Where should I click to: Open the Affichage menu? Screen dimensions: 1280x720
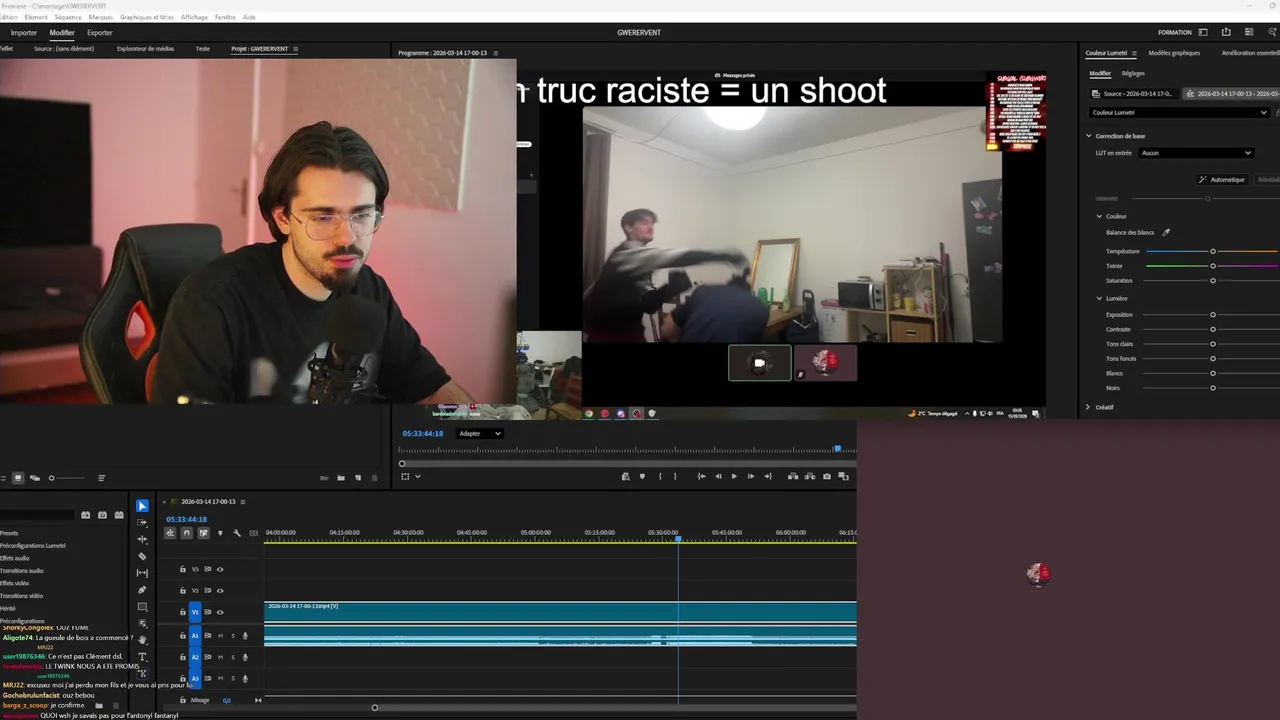tap(194, 17)
